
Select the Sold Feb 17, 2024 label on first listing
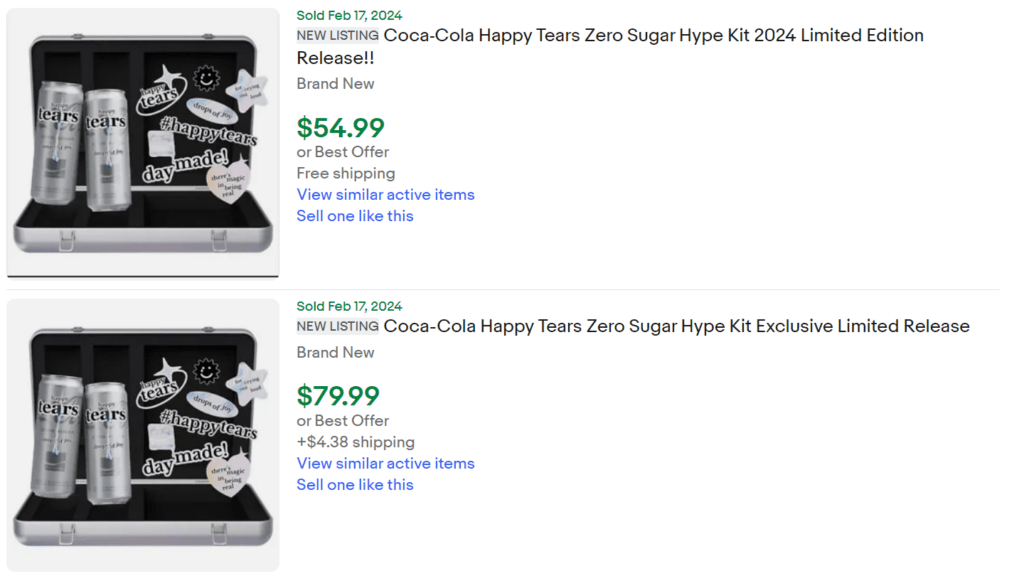[x=347, y=15]
